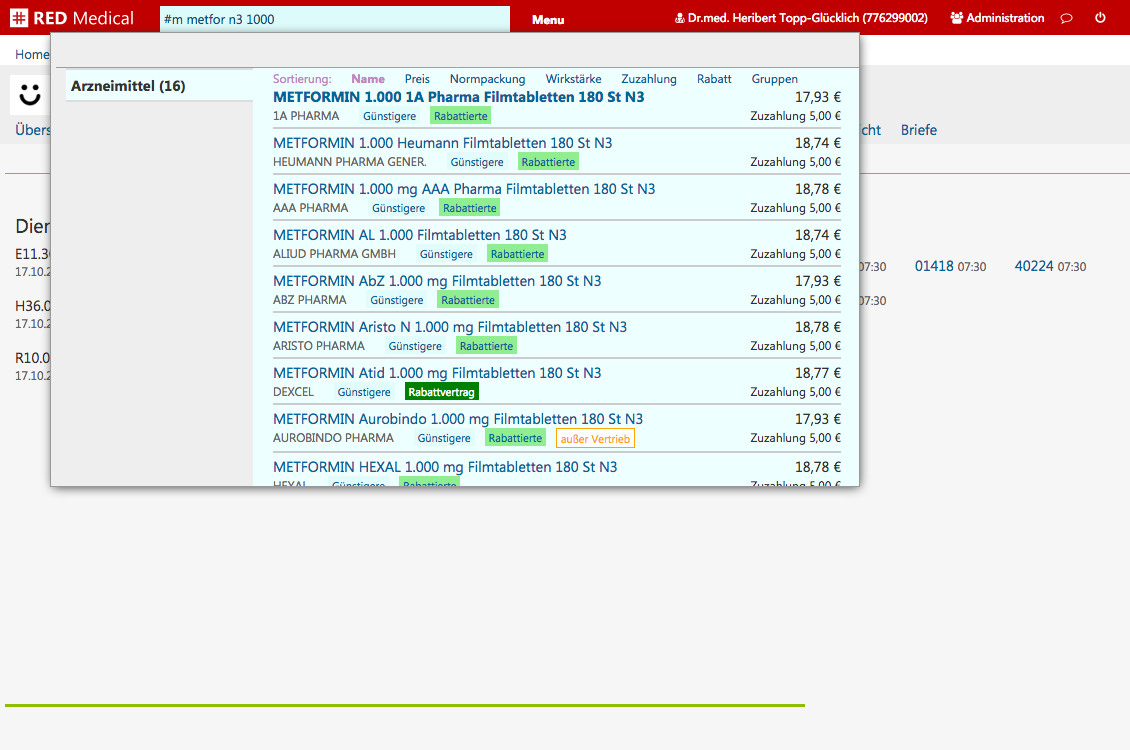This screenshot has height=750, width=1130.
Task: Click Rabattierte for AAA PHARMA
Action: [470, 208]
